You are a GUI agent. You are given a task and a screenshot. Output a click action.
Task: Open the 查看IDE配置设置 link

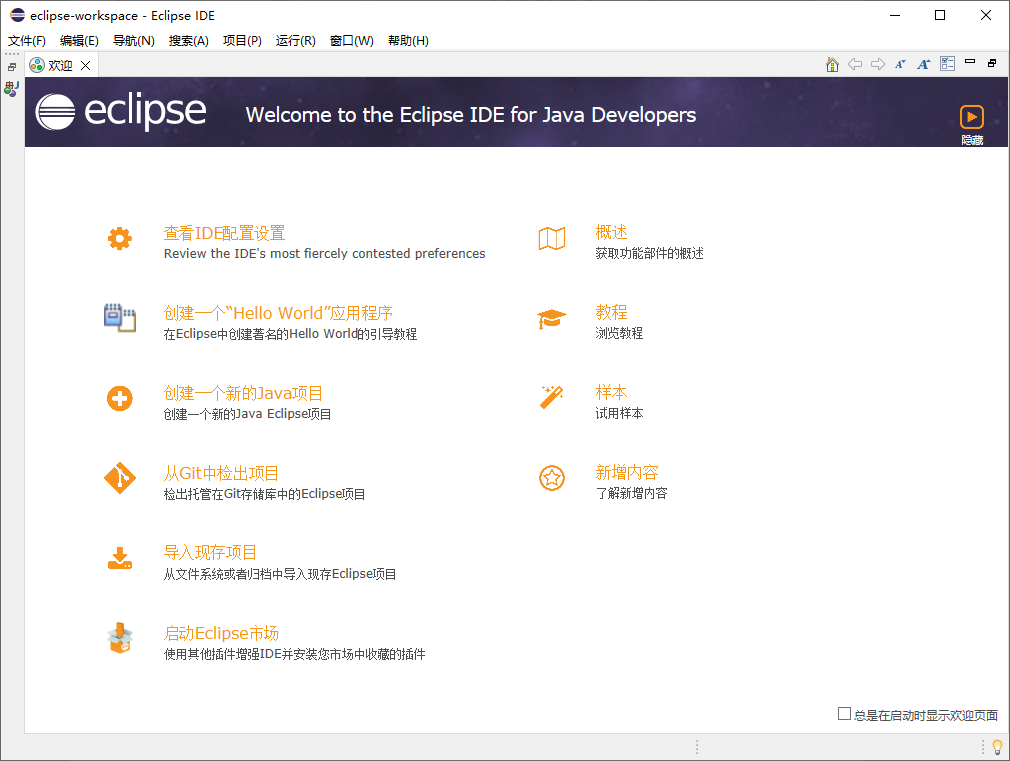point(224,233)
